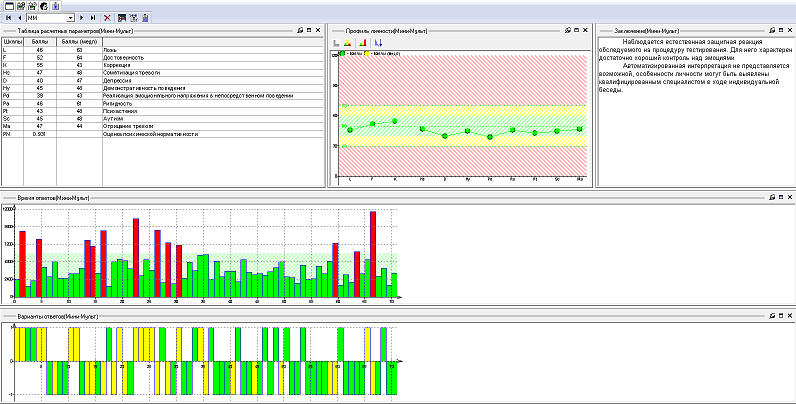Maximize the parameters table panel
This screenshot has height=404, width=796.
point(310,31)
